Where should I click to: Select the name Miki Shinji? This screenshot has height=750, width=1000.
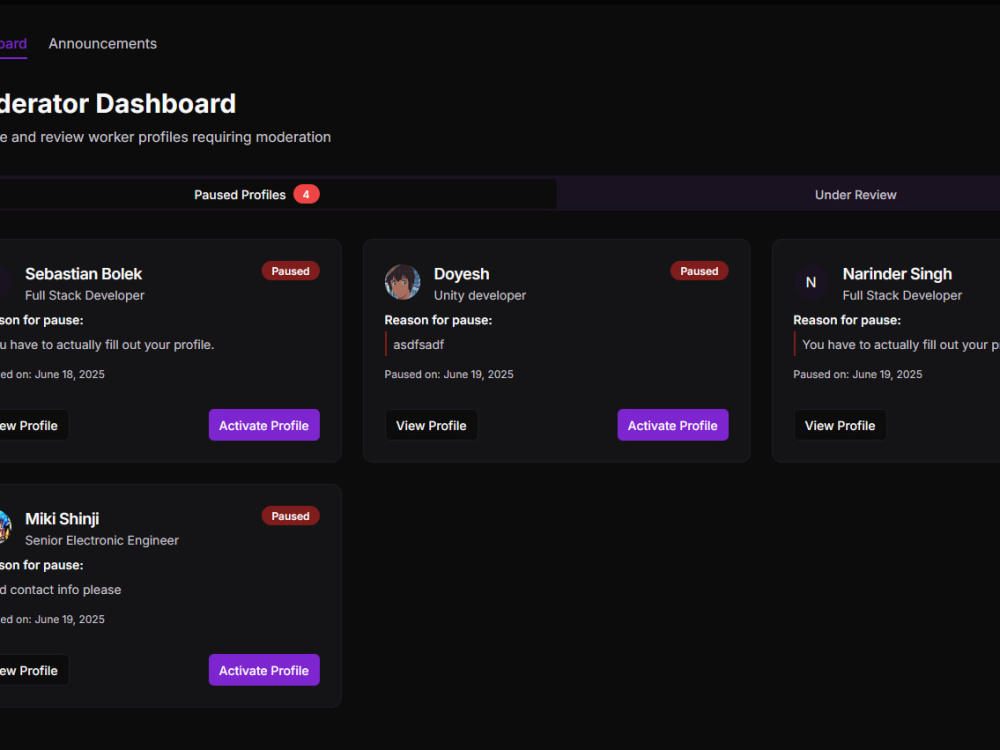pos(62,518)
